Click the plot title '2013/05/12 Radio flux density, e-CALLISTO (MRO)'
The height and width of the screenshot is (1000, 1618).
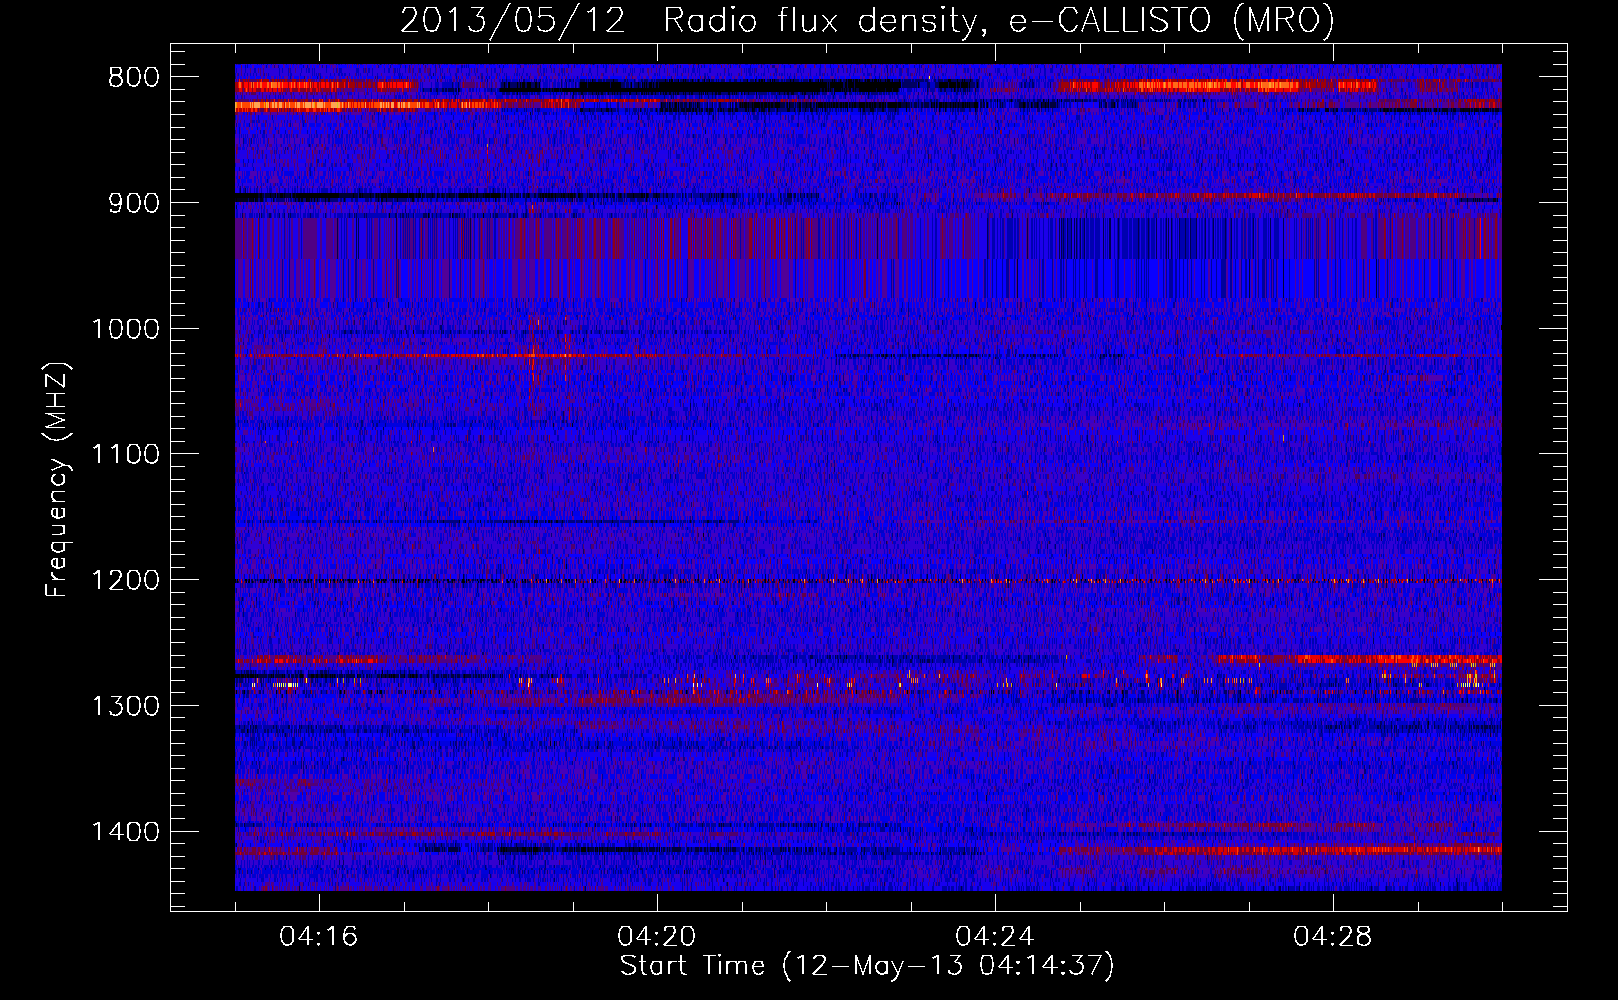(867, 21)
